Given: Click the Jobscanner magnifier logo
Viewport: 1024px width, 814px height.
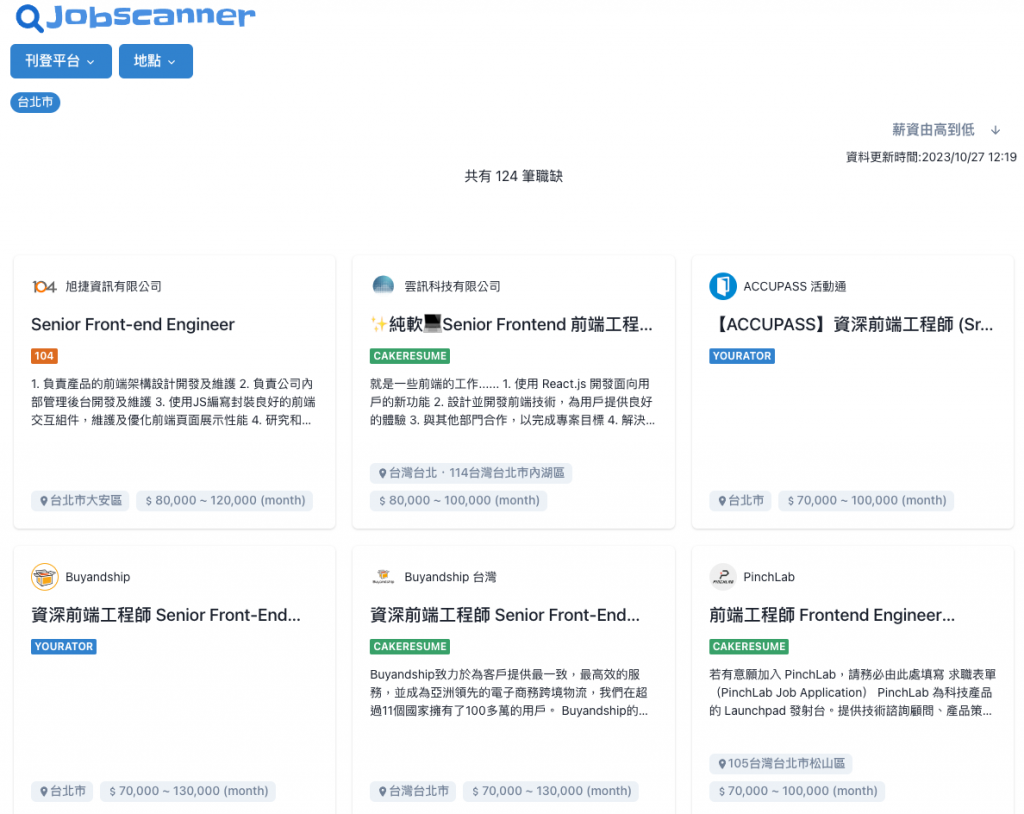Looking at the screenshot, I should pyautogui.click(x=29, y=18).
